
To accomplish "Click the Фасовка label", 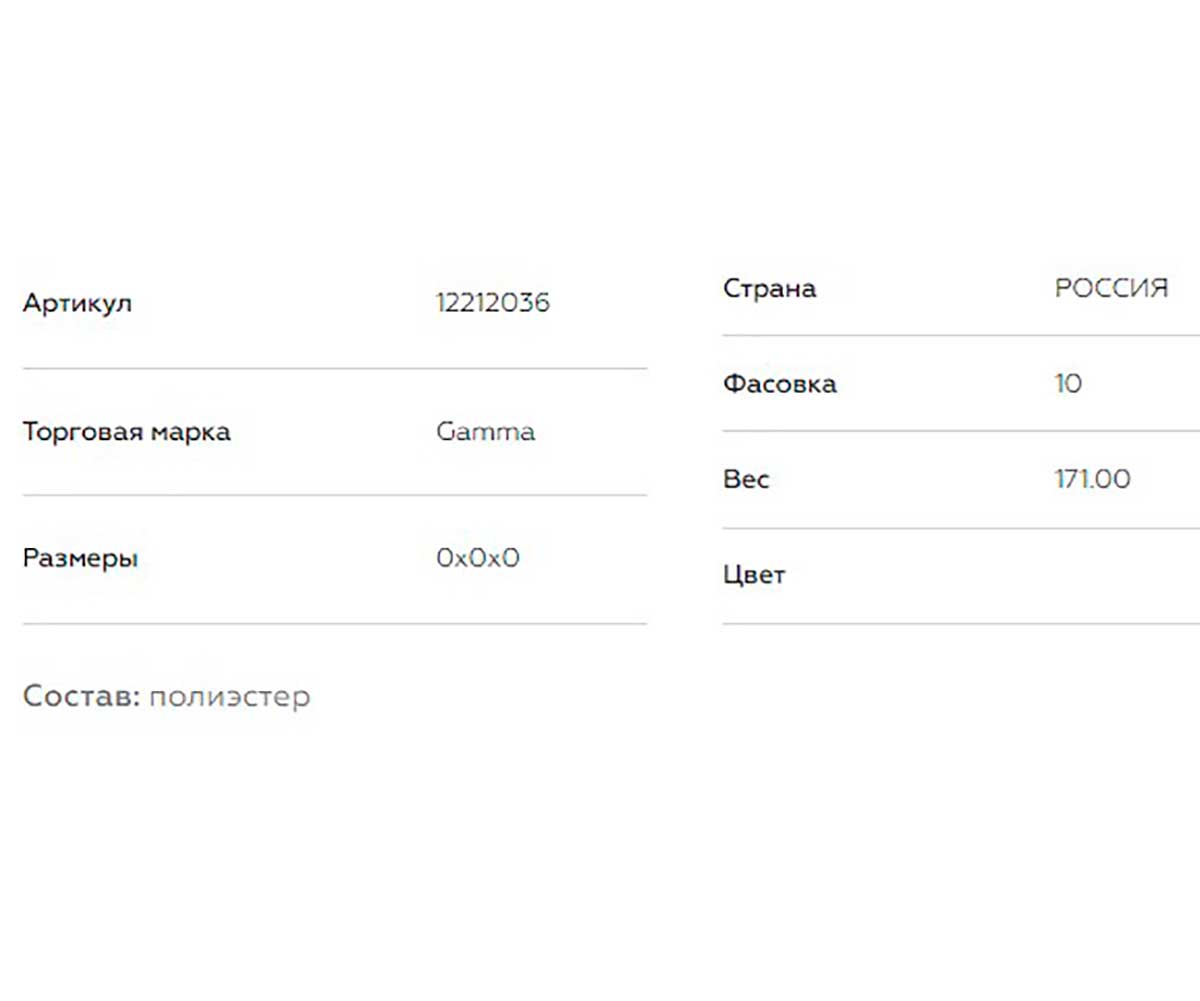I will pyautogui.click(x=779, y=383).
